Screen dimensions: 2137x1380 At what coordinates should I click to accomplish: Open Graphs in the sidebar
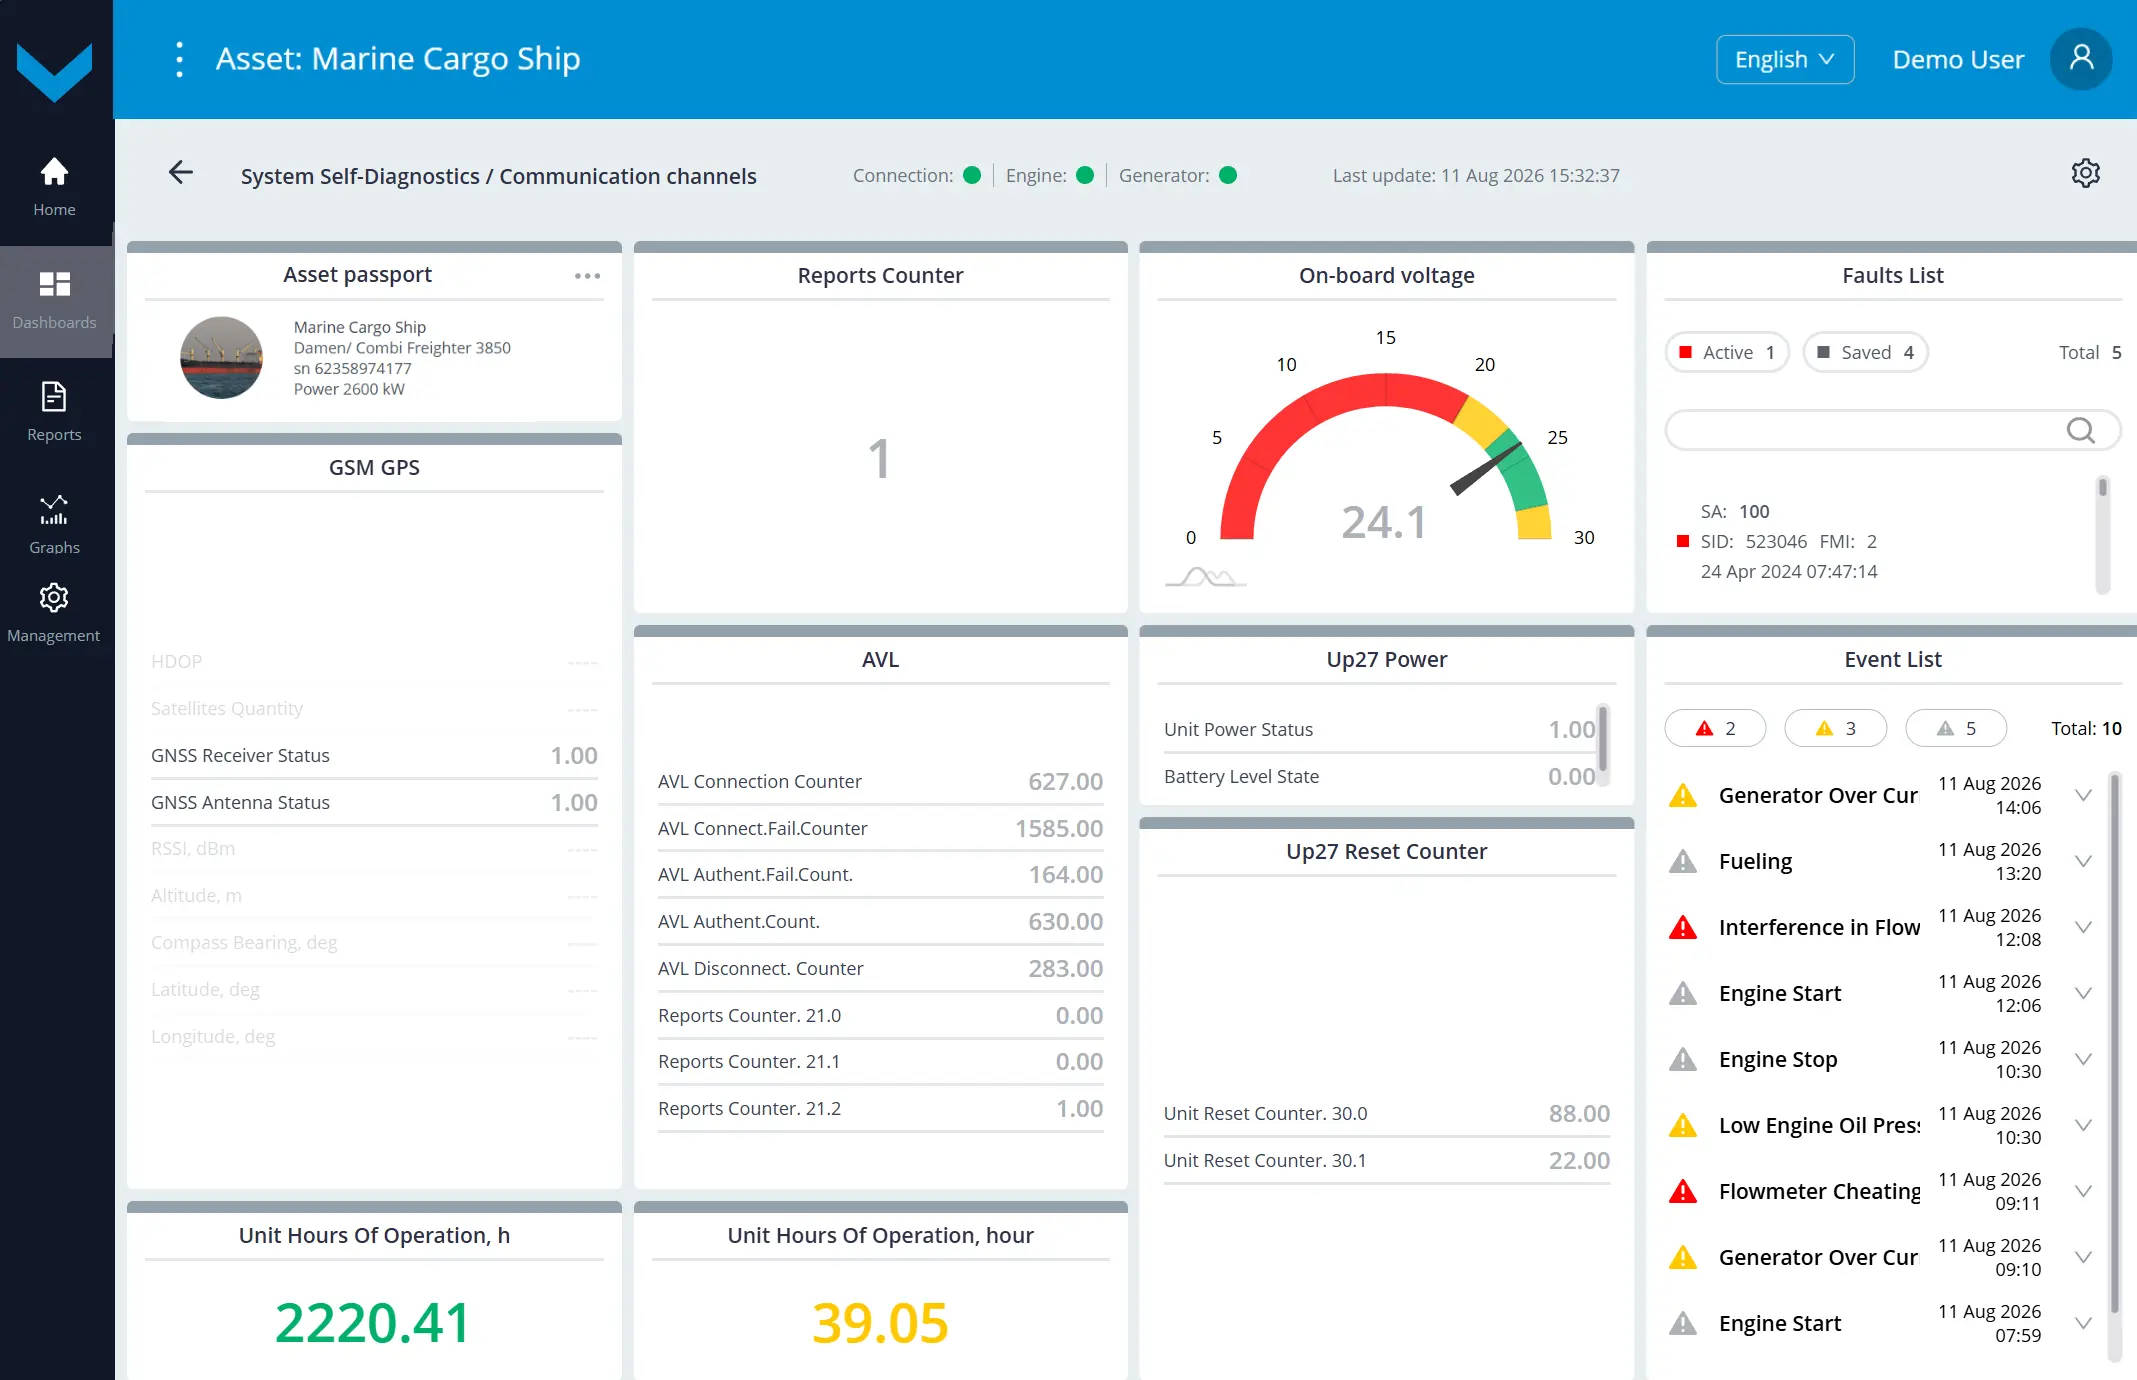[54, 525]
